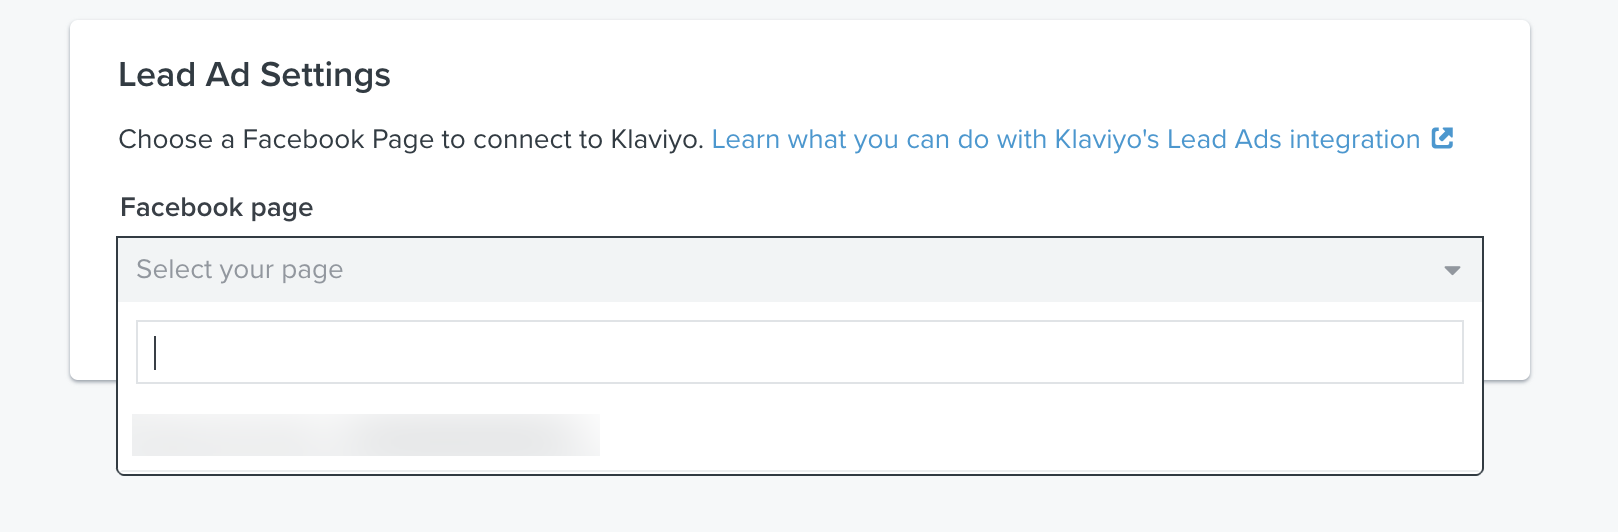Collapse the "Select your page" dropdown
Viewport: 1618px width, 532px height.
point(800,270)
